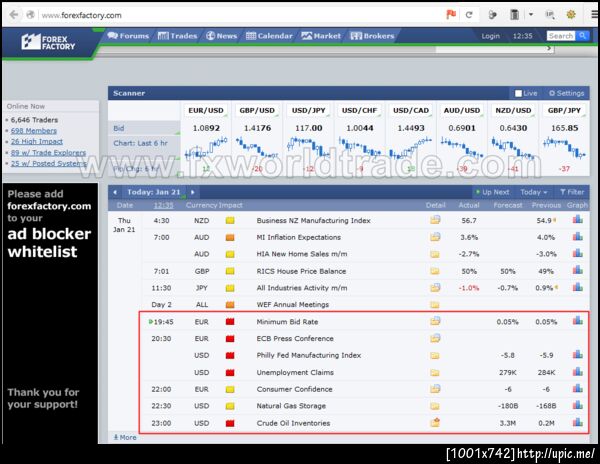This screenshot has height=464, width=600.
Task: Open the News tab
Action: pyautogui.click(x=222, y=36)
